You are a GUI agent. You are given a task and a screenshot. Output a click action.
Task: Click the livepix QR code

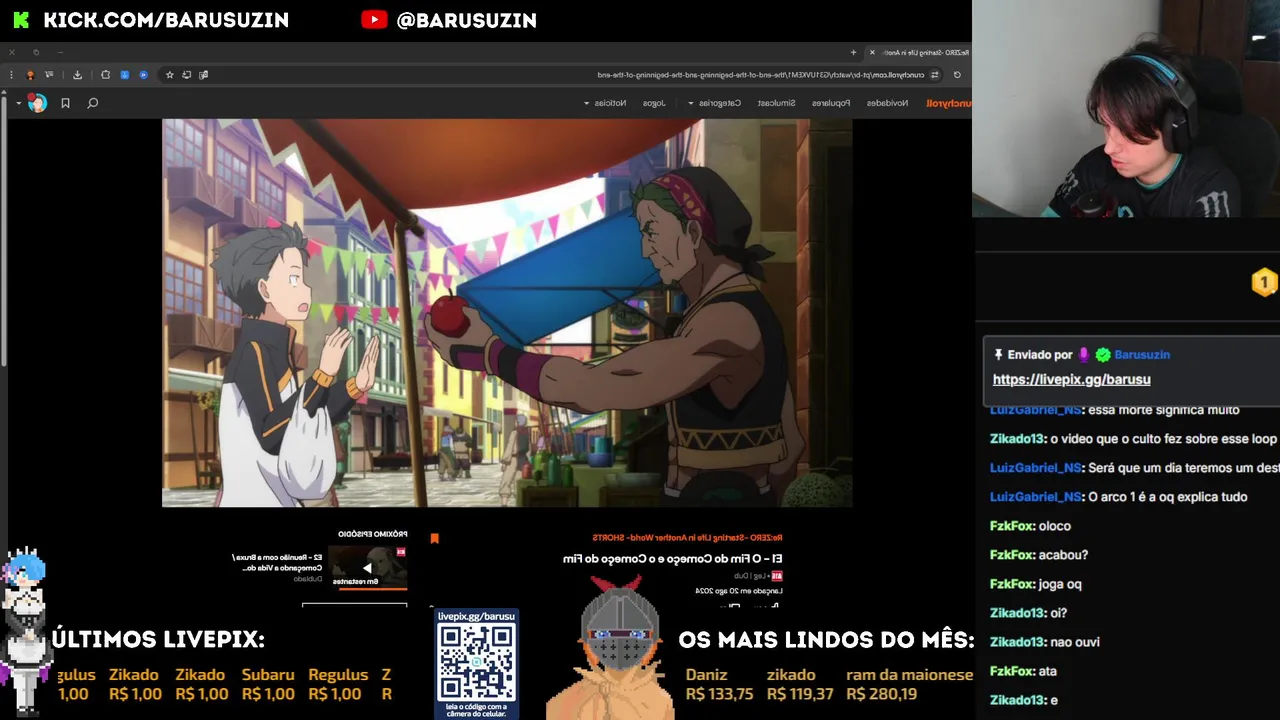[x=477, y=663]
